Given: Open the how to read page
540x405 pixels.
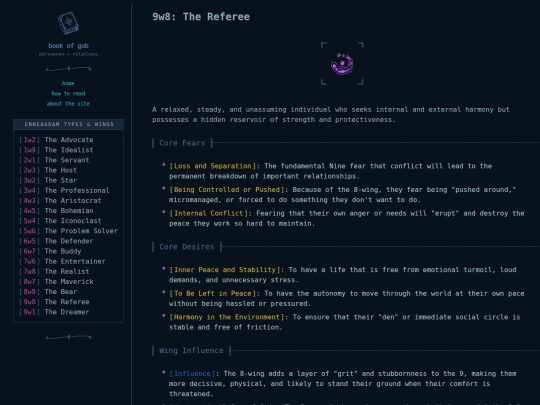Looking at the screenshot, I should [x=68, y=93].
